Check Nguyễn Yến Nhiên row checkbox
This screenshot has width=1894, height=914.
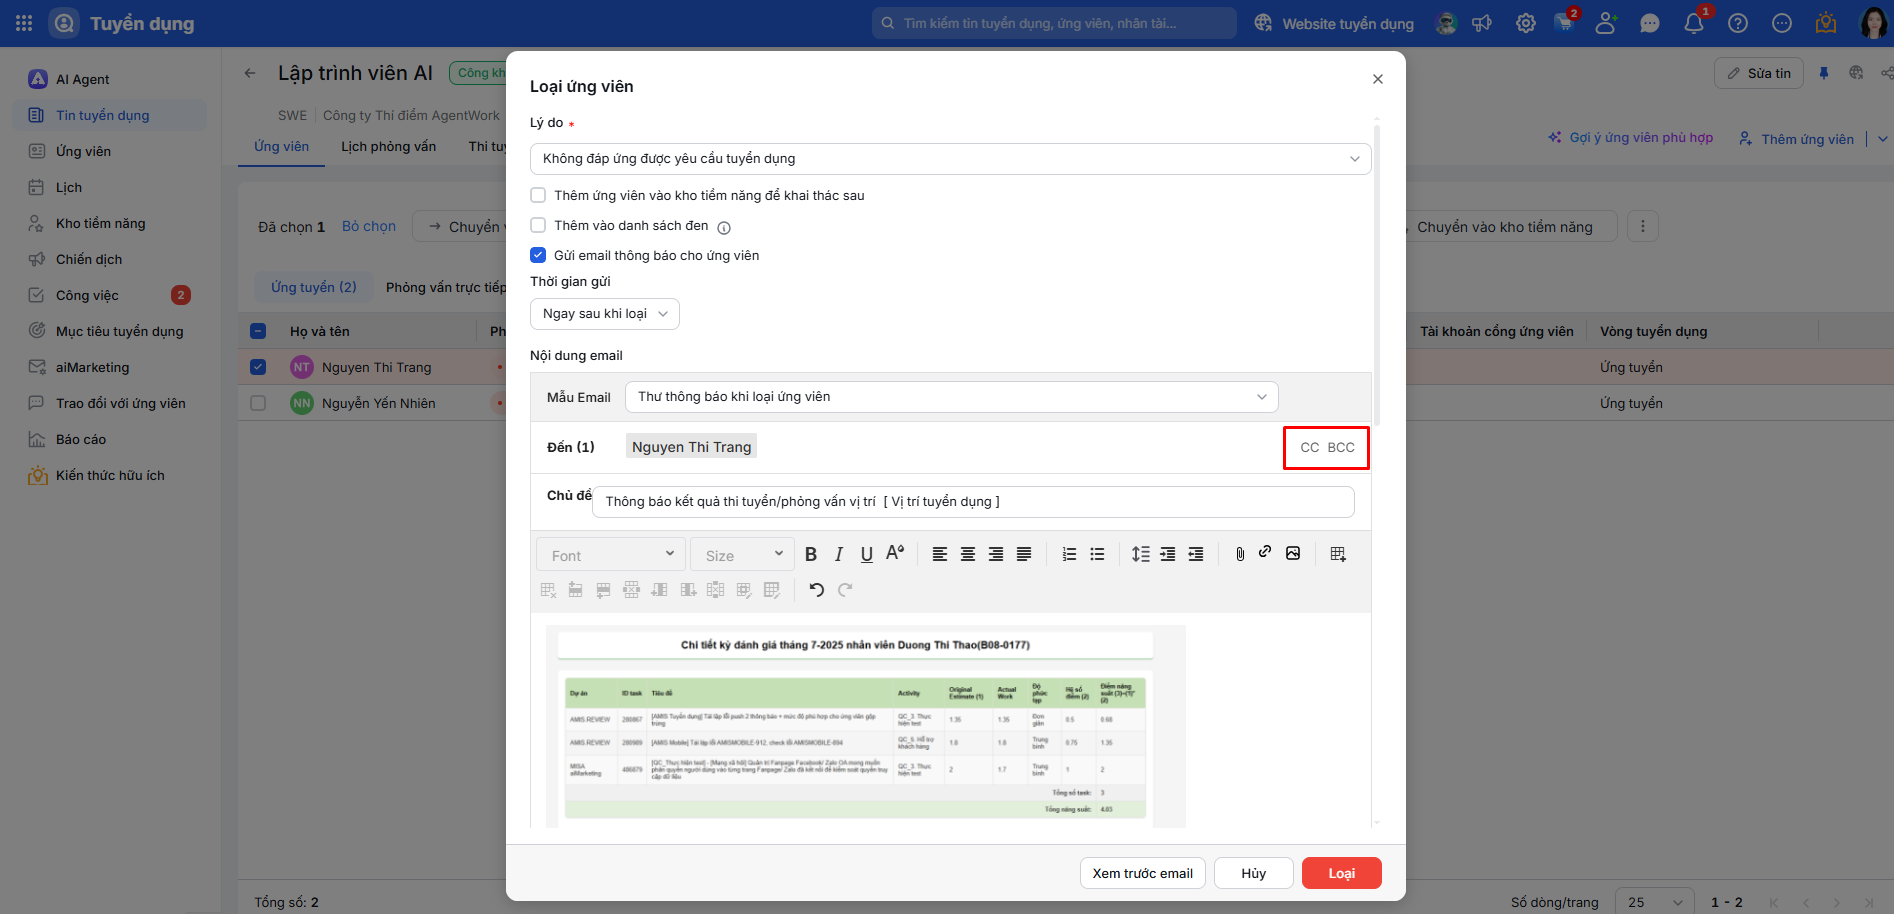click(x=258, y=403)
